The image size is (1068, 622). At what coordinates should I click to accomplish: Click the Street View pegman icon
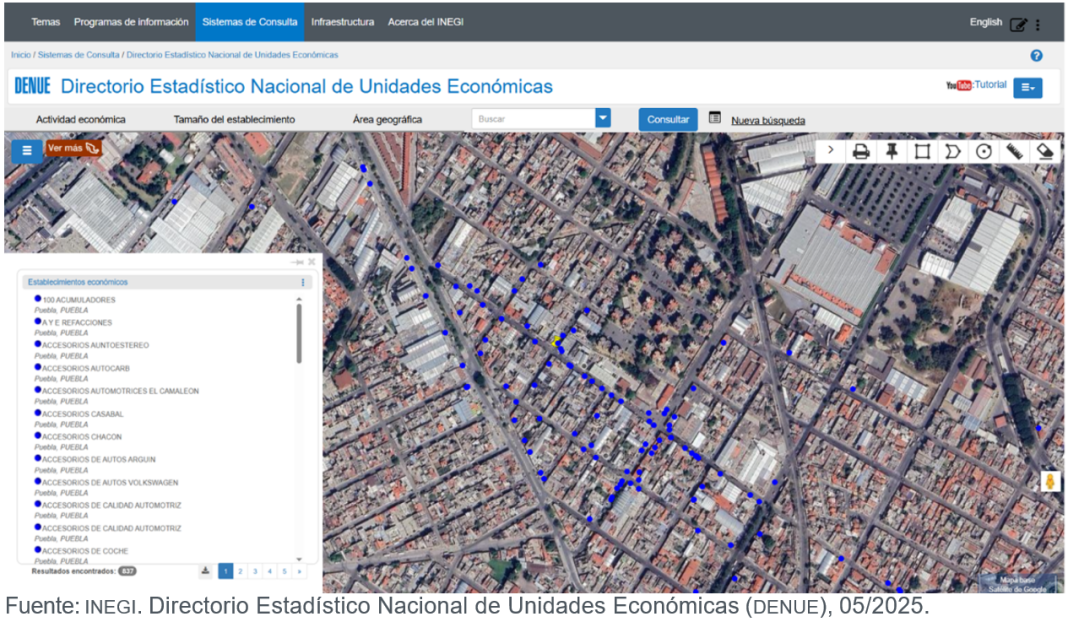coord(1050,481)
